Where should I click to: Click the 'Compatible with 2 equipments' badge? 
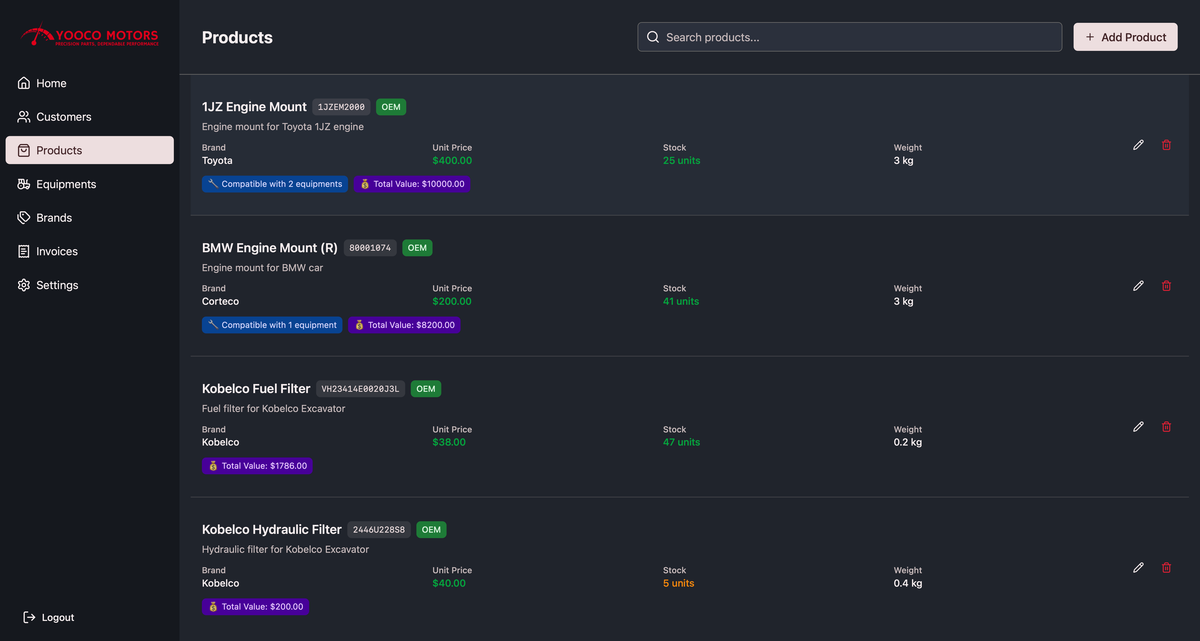point(275,184)
